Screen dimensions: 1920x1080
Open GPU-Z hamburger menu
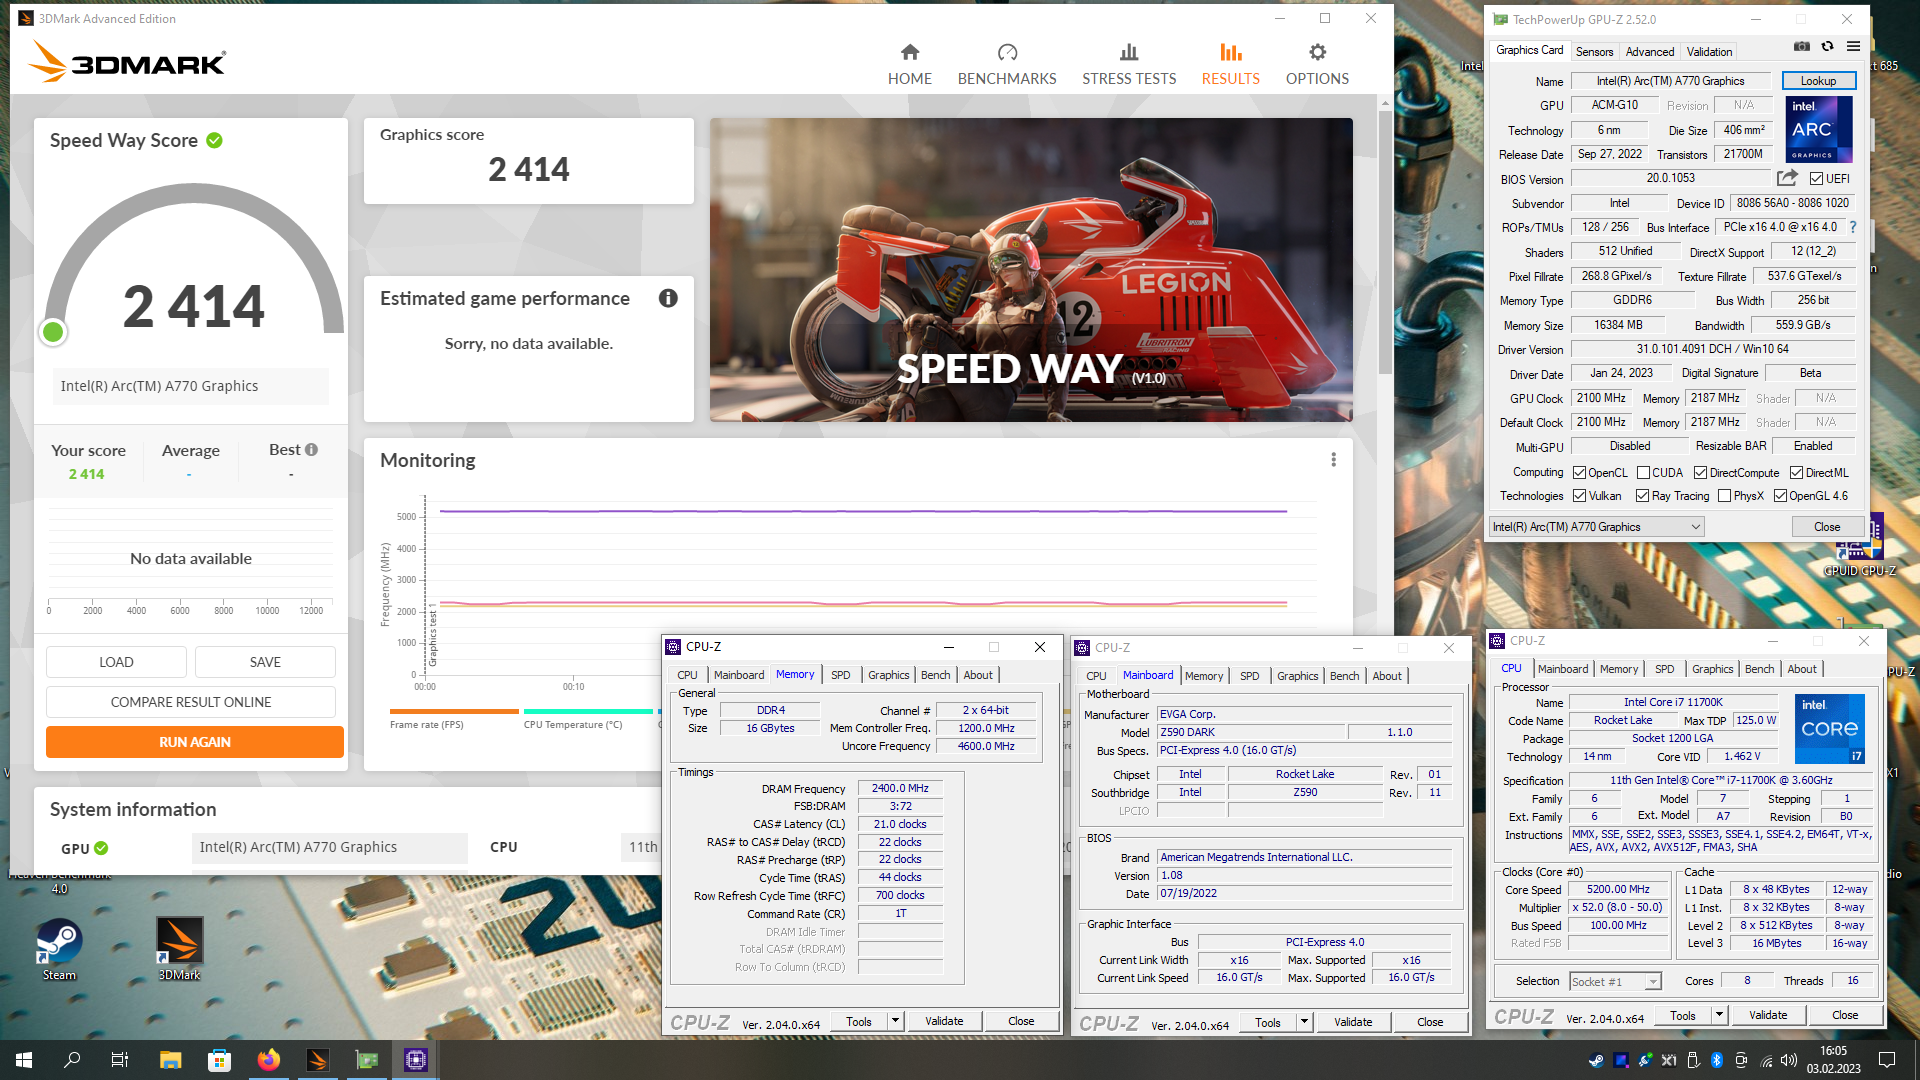tap(1853, 47)
